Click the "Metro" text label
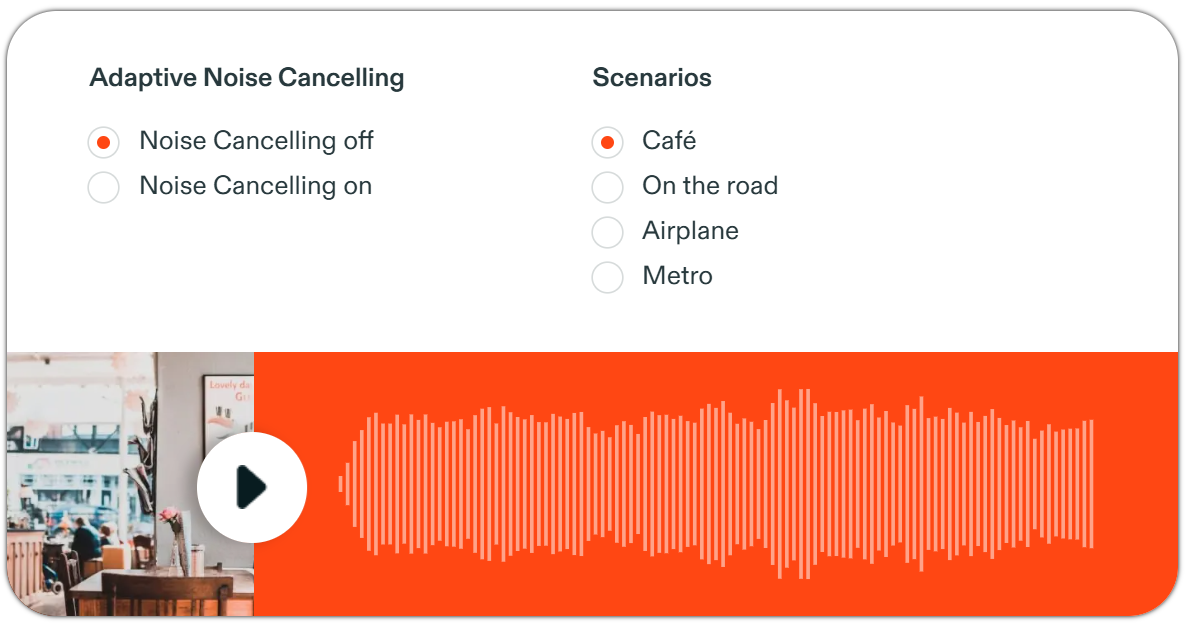The image size is (1186, 633). [677, 275]
